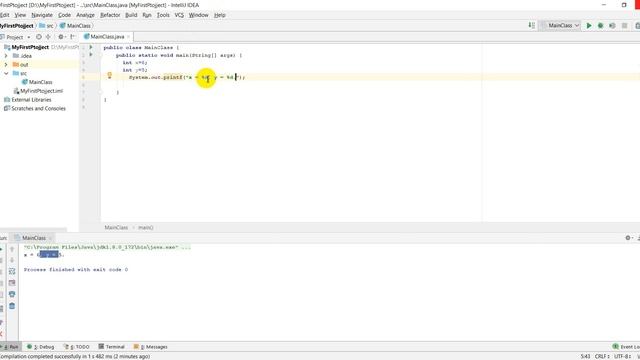Viewport: 640px width, 360px height.
Task: Collapse all with the Project panel toolbar icon
Action: [x=48, y=37]
